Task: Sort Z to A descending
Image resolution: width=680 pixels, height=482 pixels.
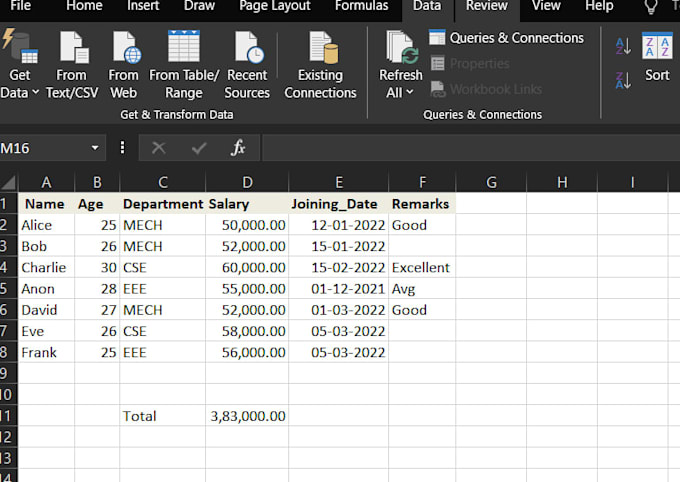Action: [x=623, y=80]
